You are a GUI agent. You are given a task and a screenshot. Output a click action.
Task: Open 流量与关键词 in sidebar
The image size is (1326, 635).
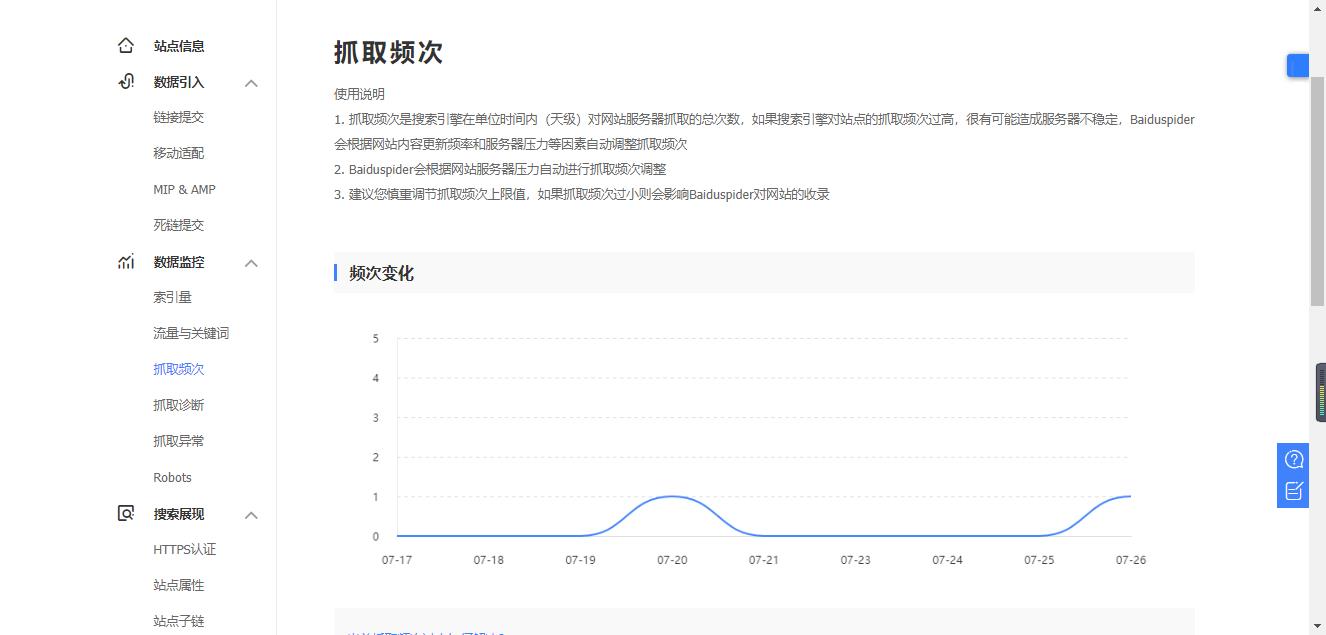(191, 333)
